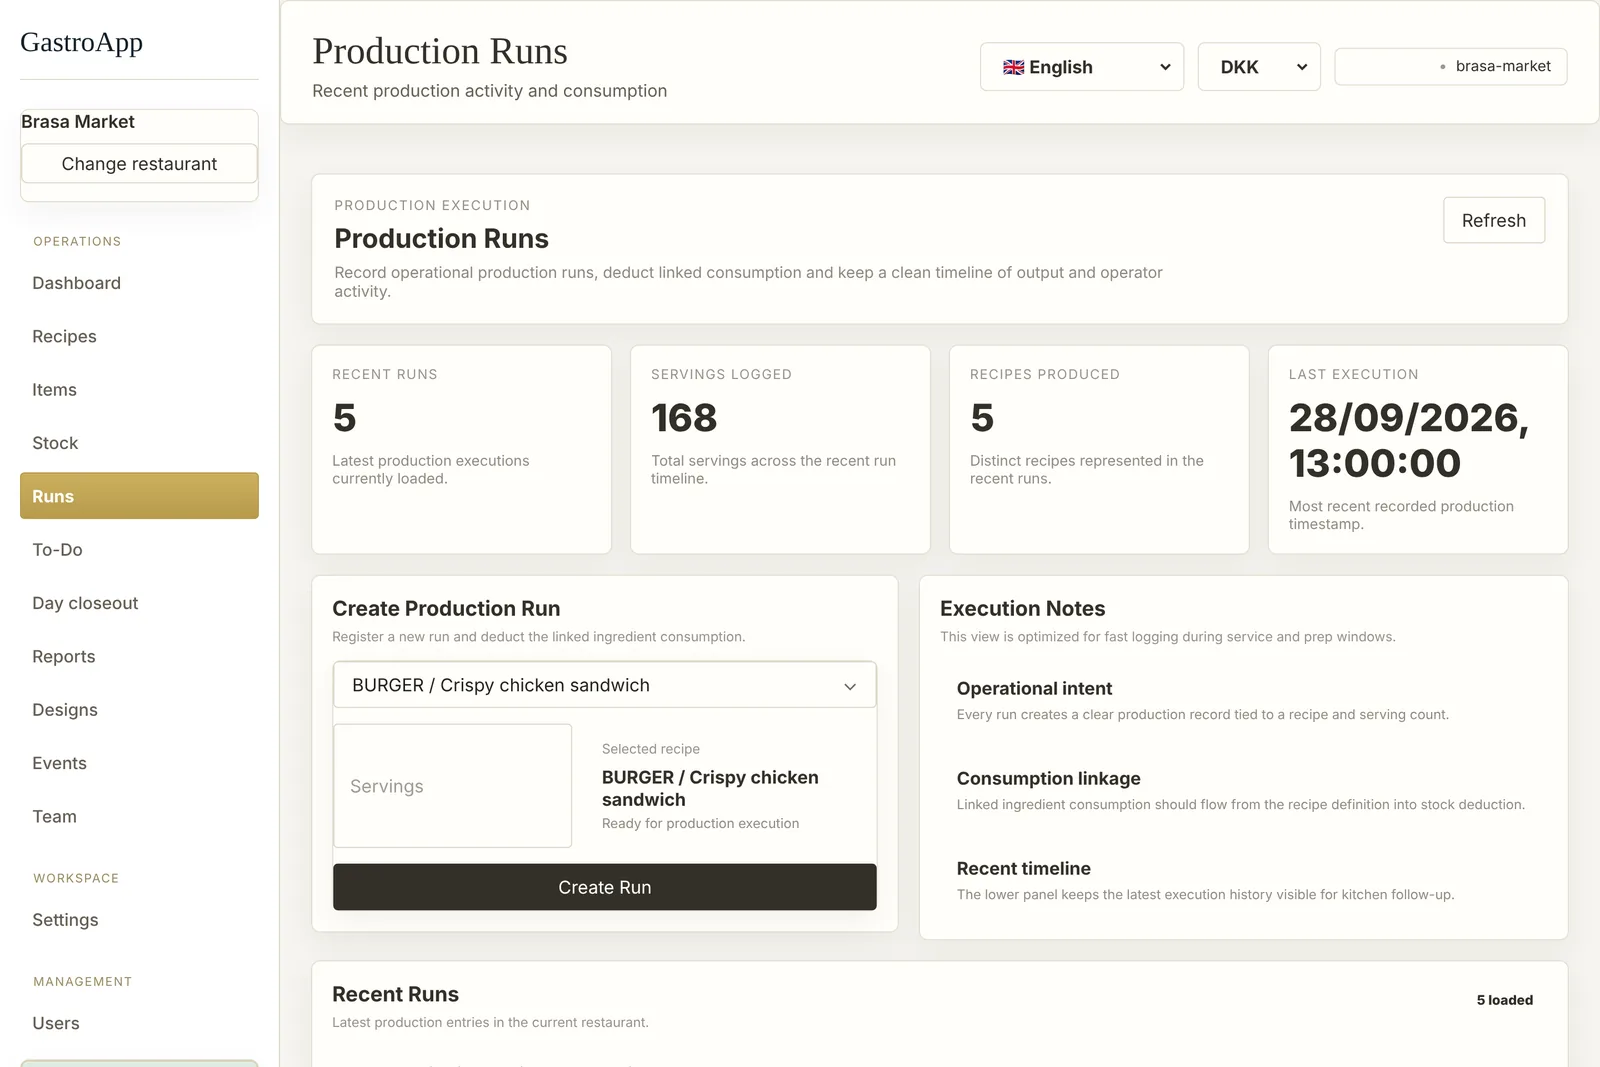Click the Change restaurant button

(139, 164)
